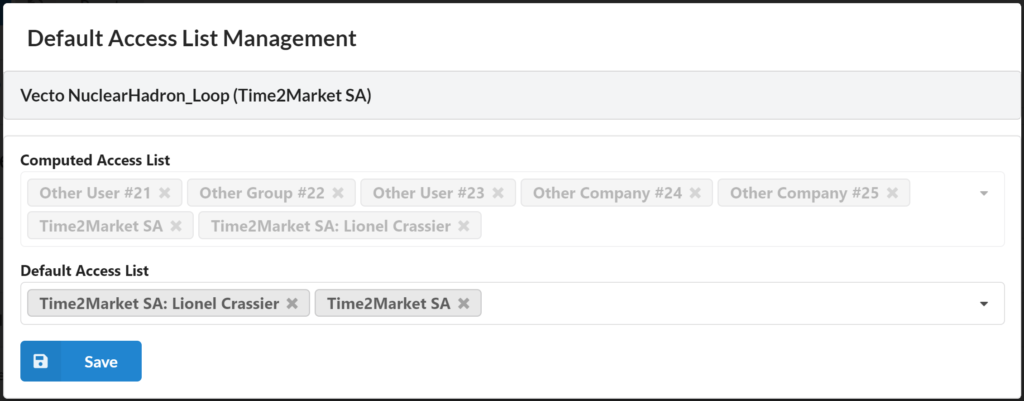Open the Default Access List dropdown arrow
The width and height of the screenshot is (1024, 401).
pyautogui.click(x=984, y=304)
